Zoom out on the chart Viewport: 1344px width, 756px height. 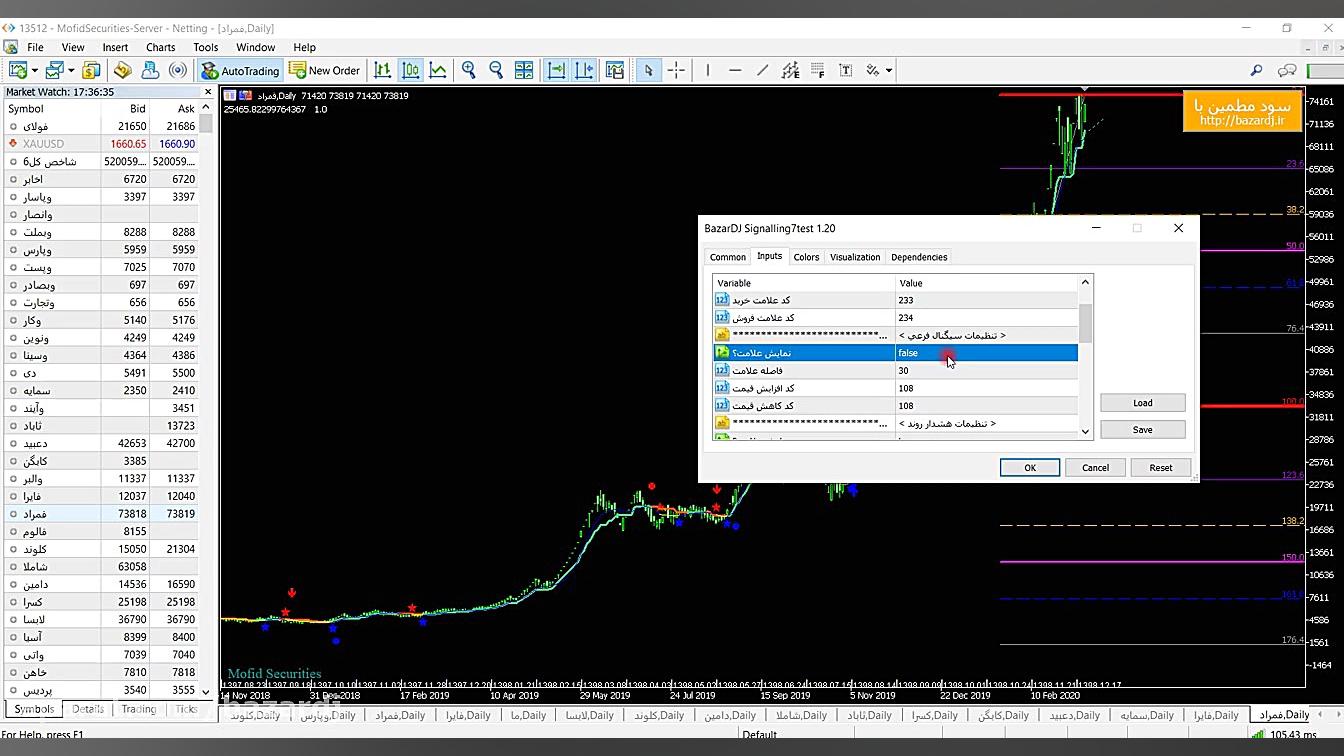pyautogui.click(x=496, y=70)
